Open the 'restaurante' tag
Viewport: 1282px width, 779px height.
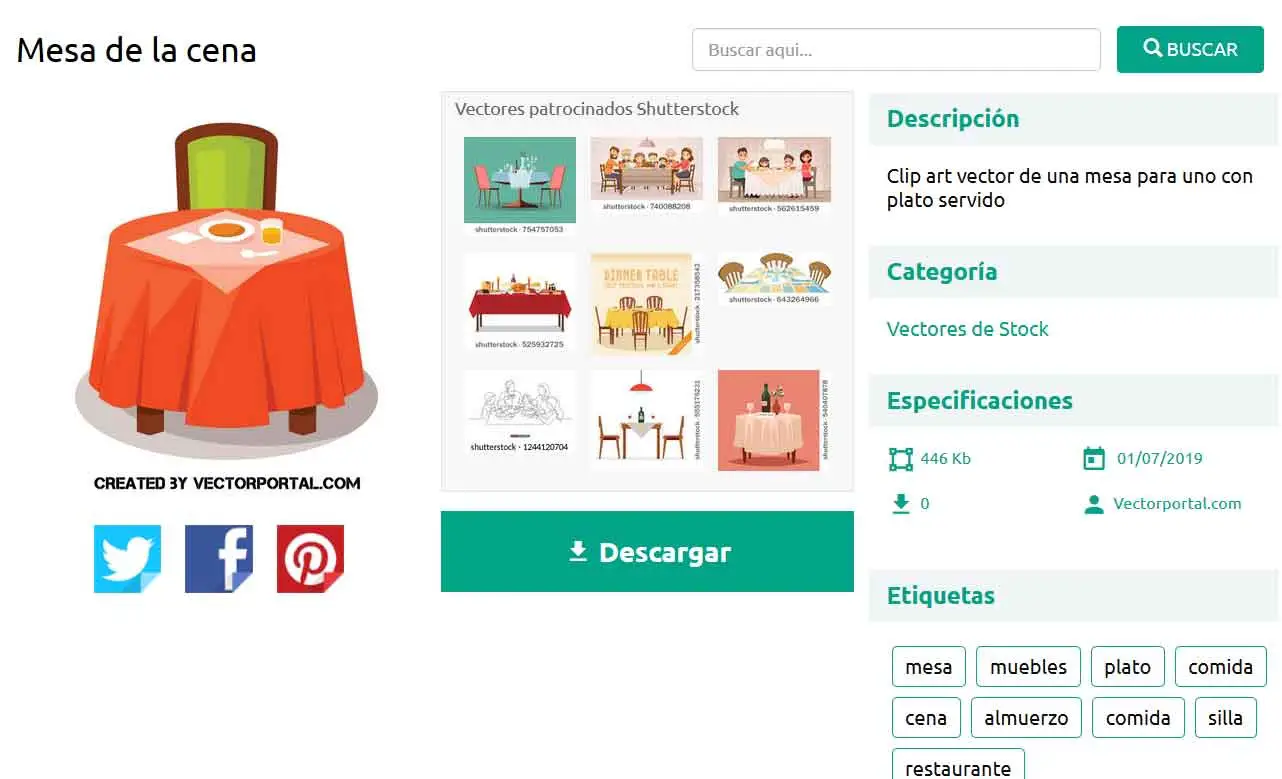[958, 768]
